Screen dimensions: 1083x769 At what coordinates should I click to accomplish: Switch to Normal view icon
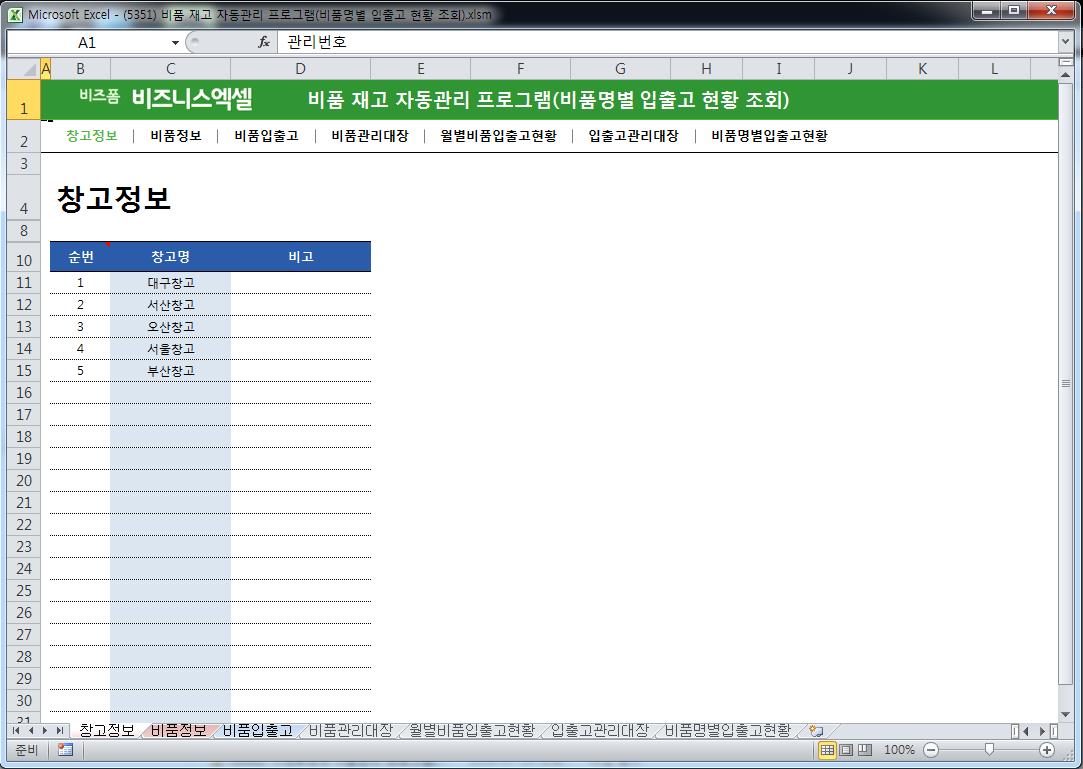click(x=827, y=750)
